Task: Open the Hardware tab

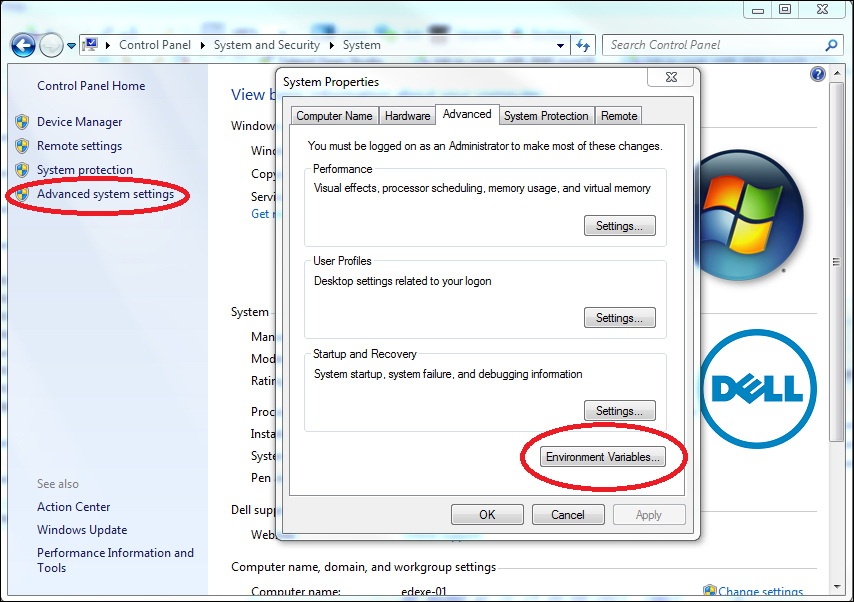Action: click(x=408, y=116)
